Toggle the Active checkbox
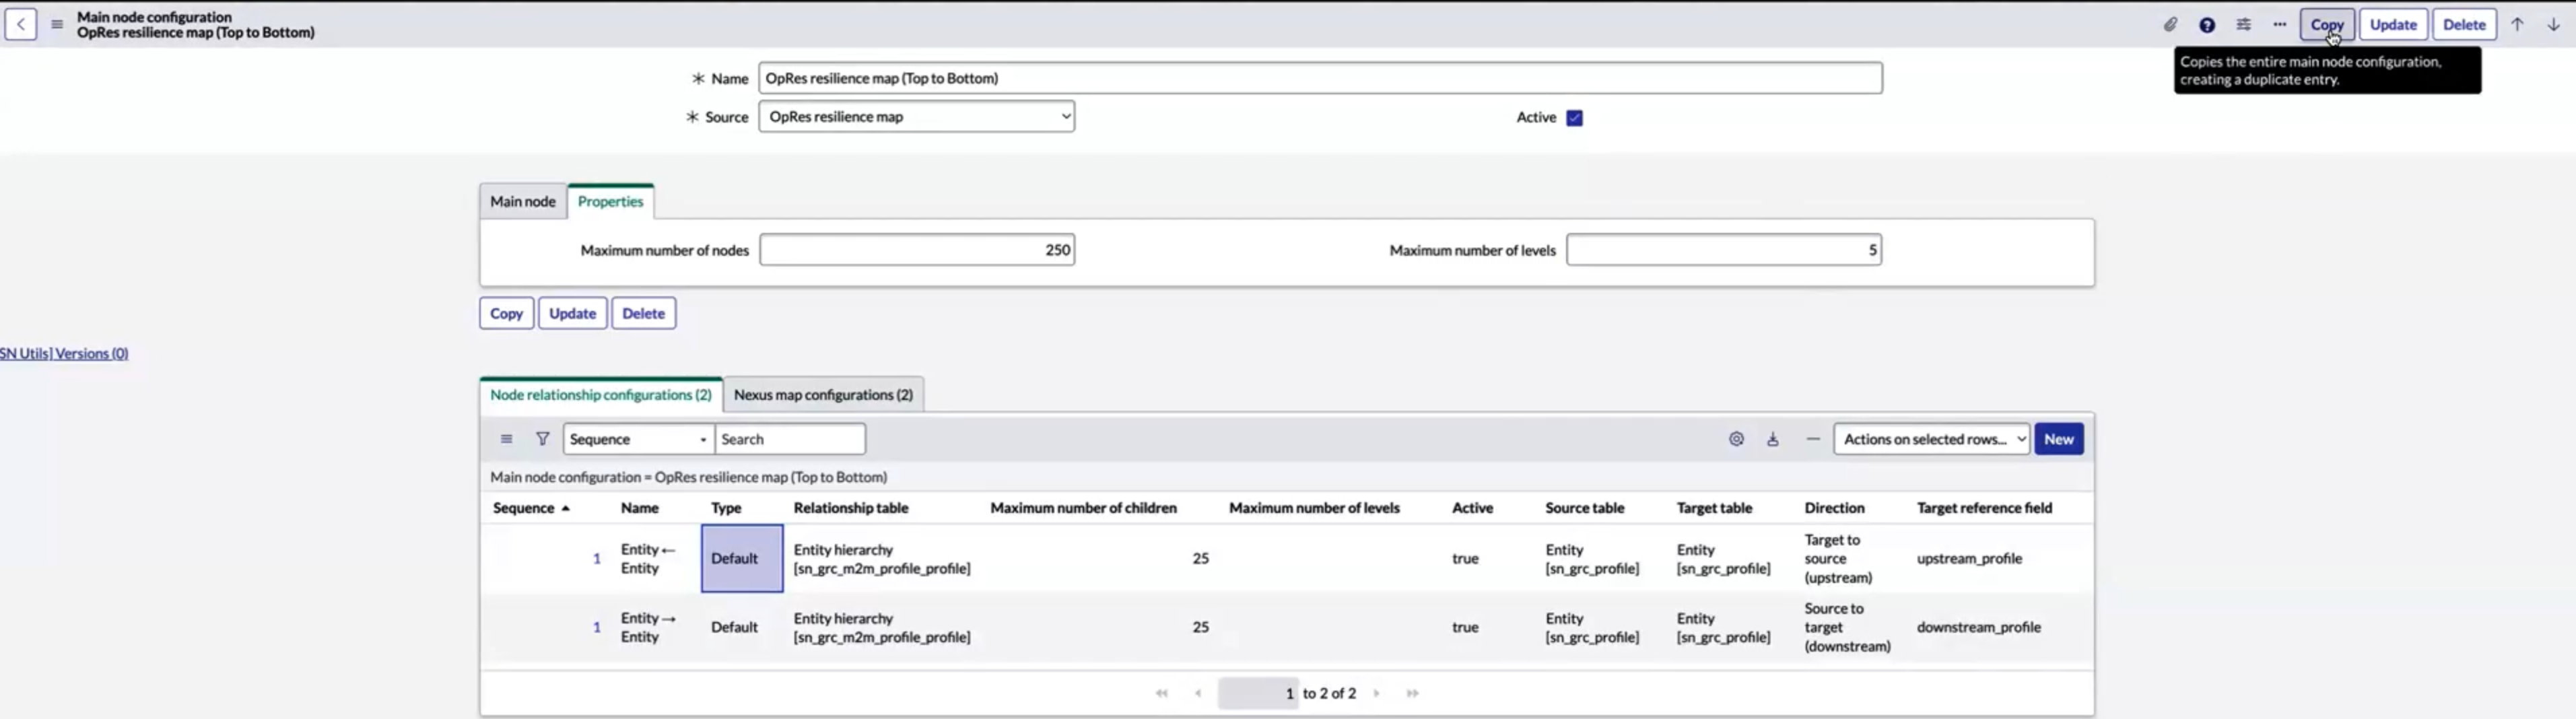Screen dimensions: 2576x719 (1575, 118)
